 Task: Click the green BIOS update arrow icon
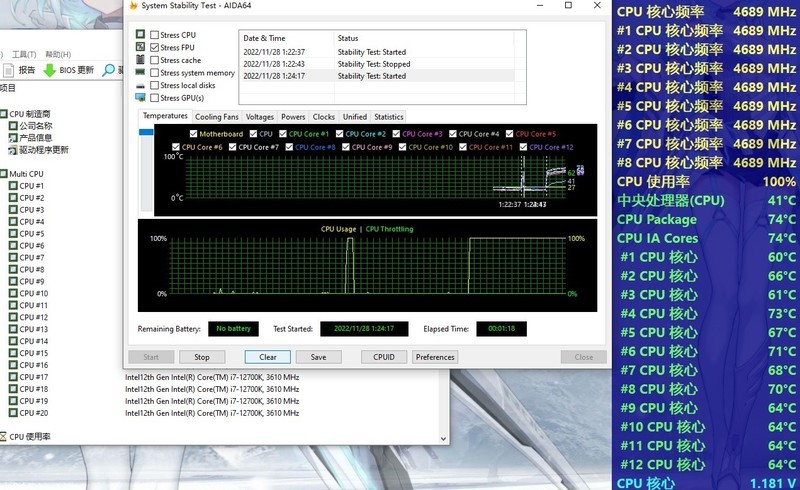pyautogui.click(x=49, y=70)
